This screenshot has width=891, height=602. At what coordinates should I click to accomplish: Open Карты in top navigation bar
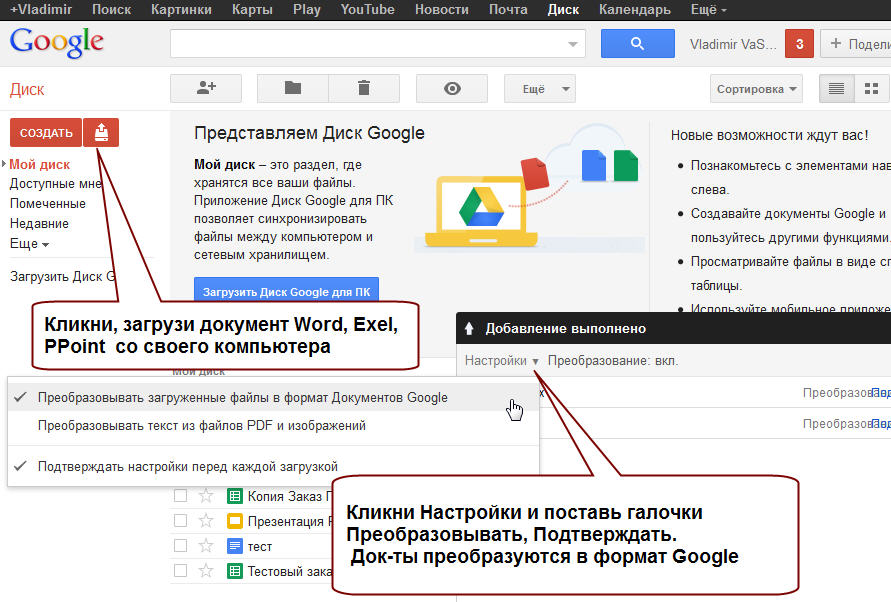pyautogui.click(x=252, y=10)
